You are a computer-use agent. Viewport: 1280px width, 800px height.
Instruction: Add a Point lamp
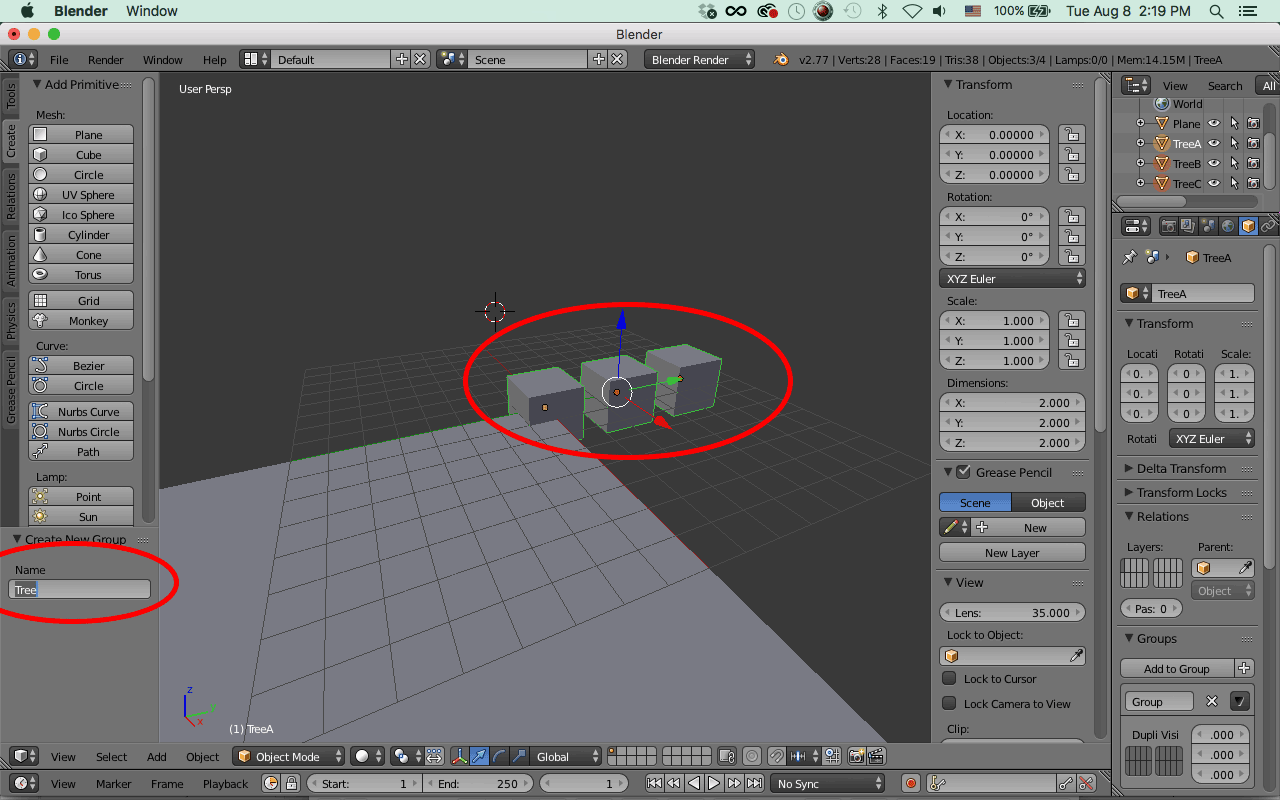pos(81,496)
